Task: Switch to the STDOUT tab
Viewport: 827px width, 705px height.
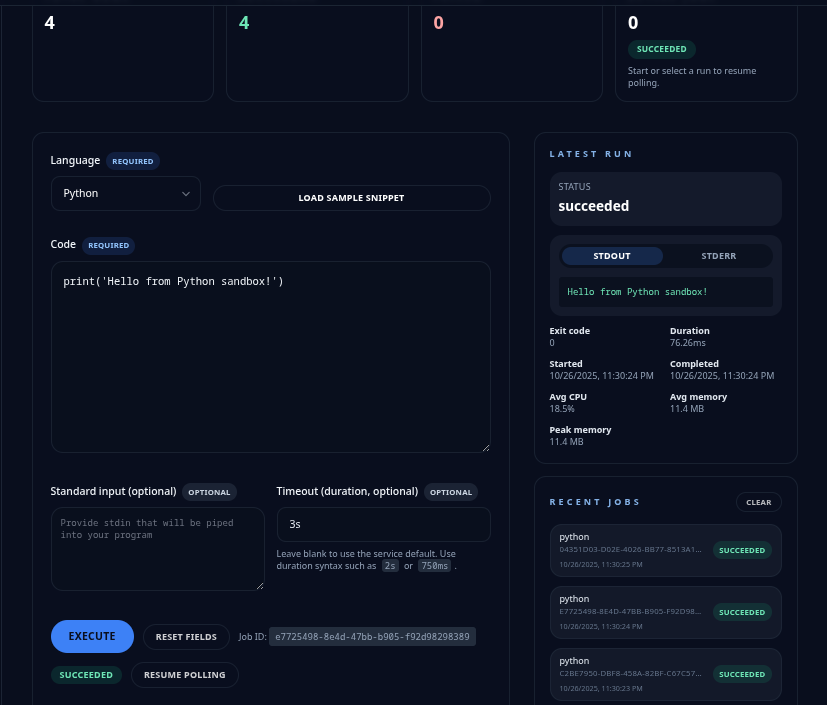Action: (x=611, y=255)
